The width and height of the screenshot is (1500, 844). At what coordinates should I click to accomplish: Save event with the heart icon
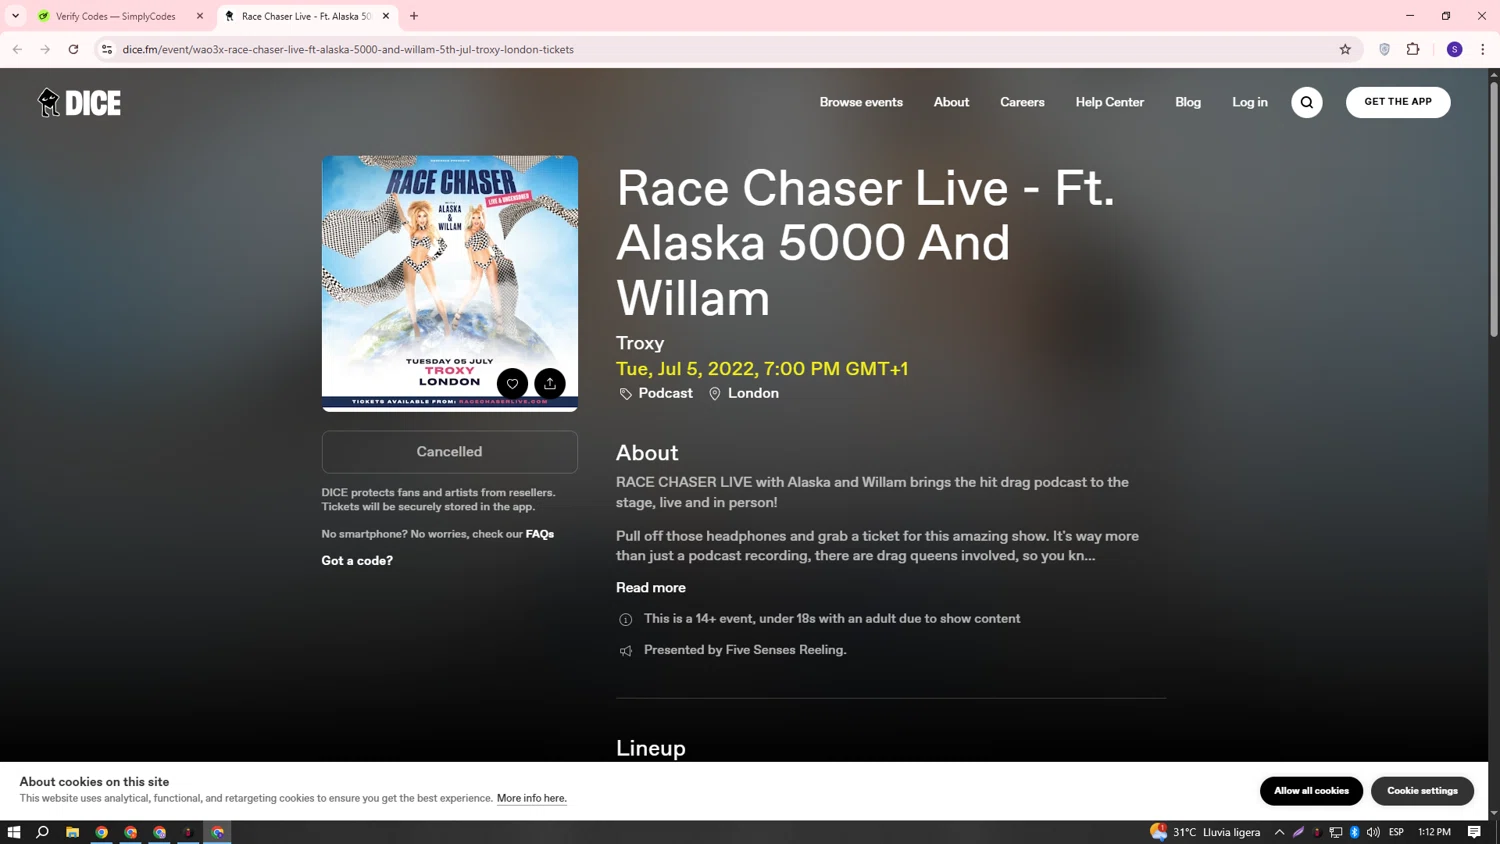pyautogui.click(x=512, y=383)
